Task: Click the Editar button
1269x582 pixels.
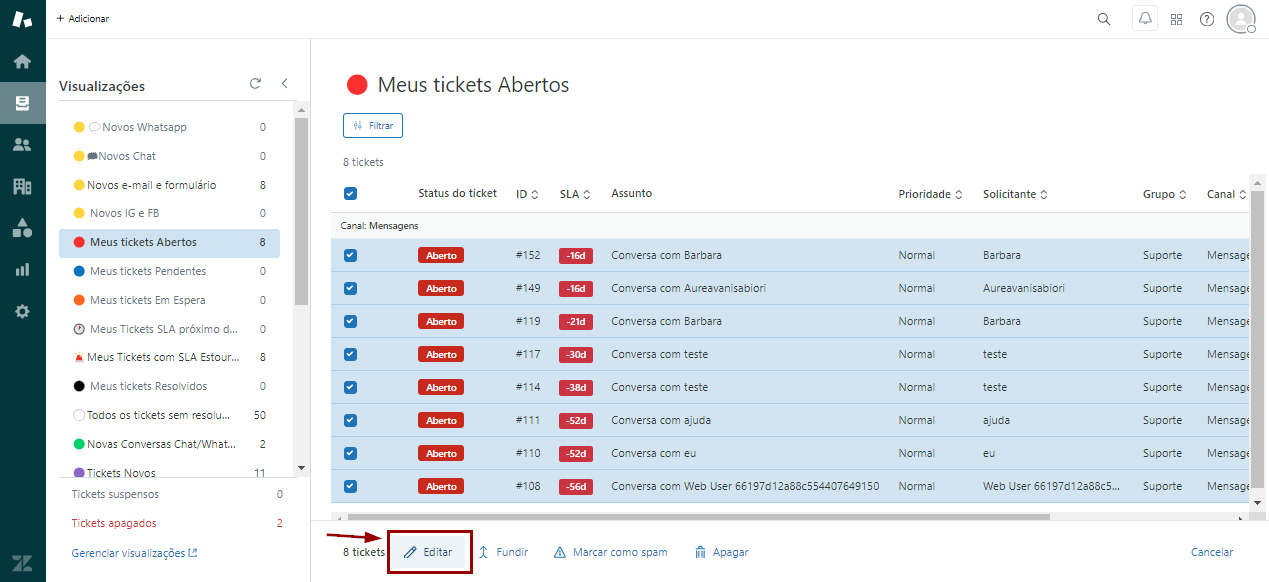Action: [429, 552]
